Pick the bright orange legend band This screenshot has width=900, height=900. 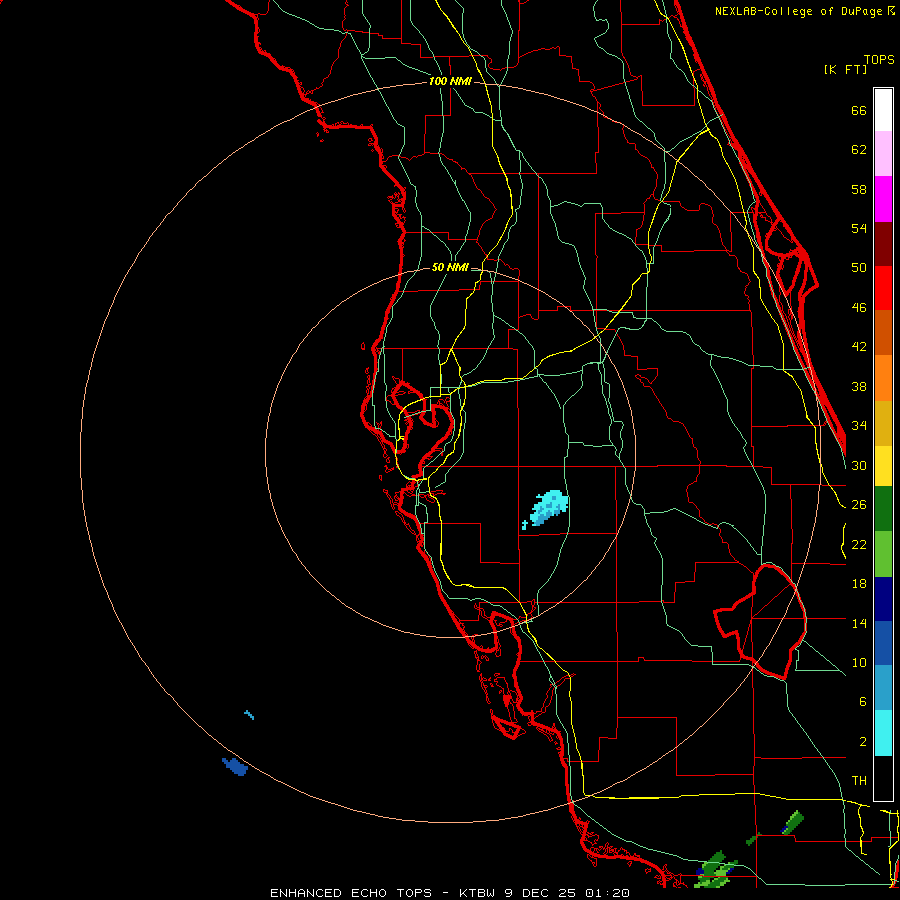(x=883, y=378)
